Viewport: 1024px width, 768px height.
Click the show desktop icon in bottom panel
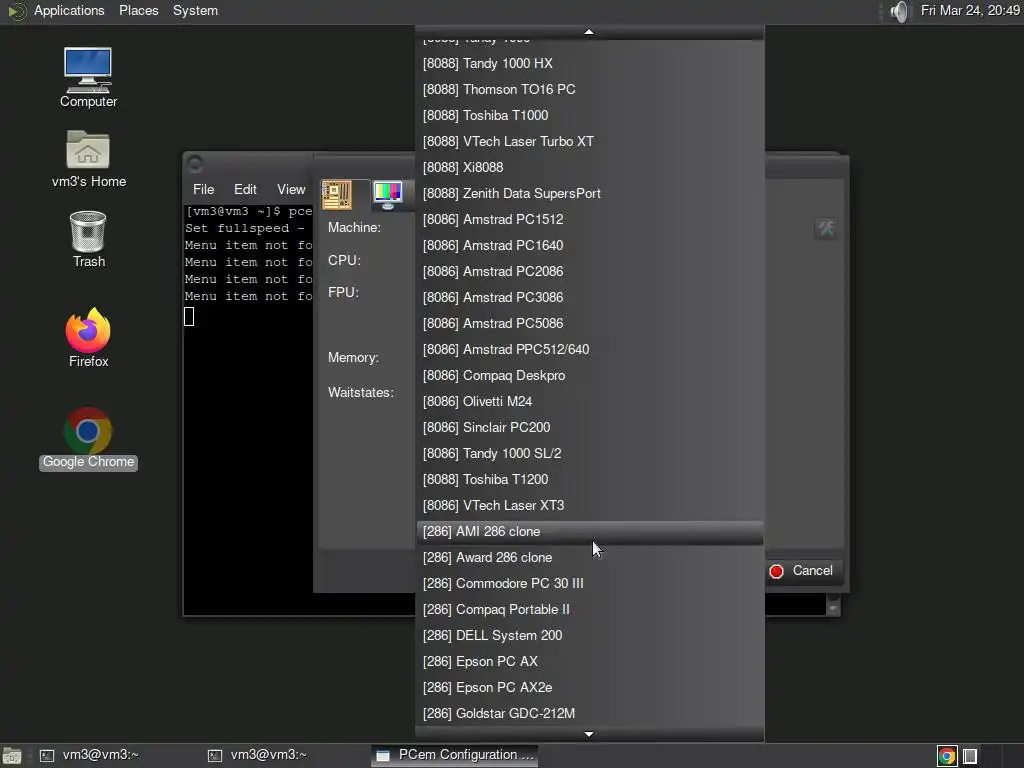click(x=11, y=756)
